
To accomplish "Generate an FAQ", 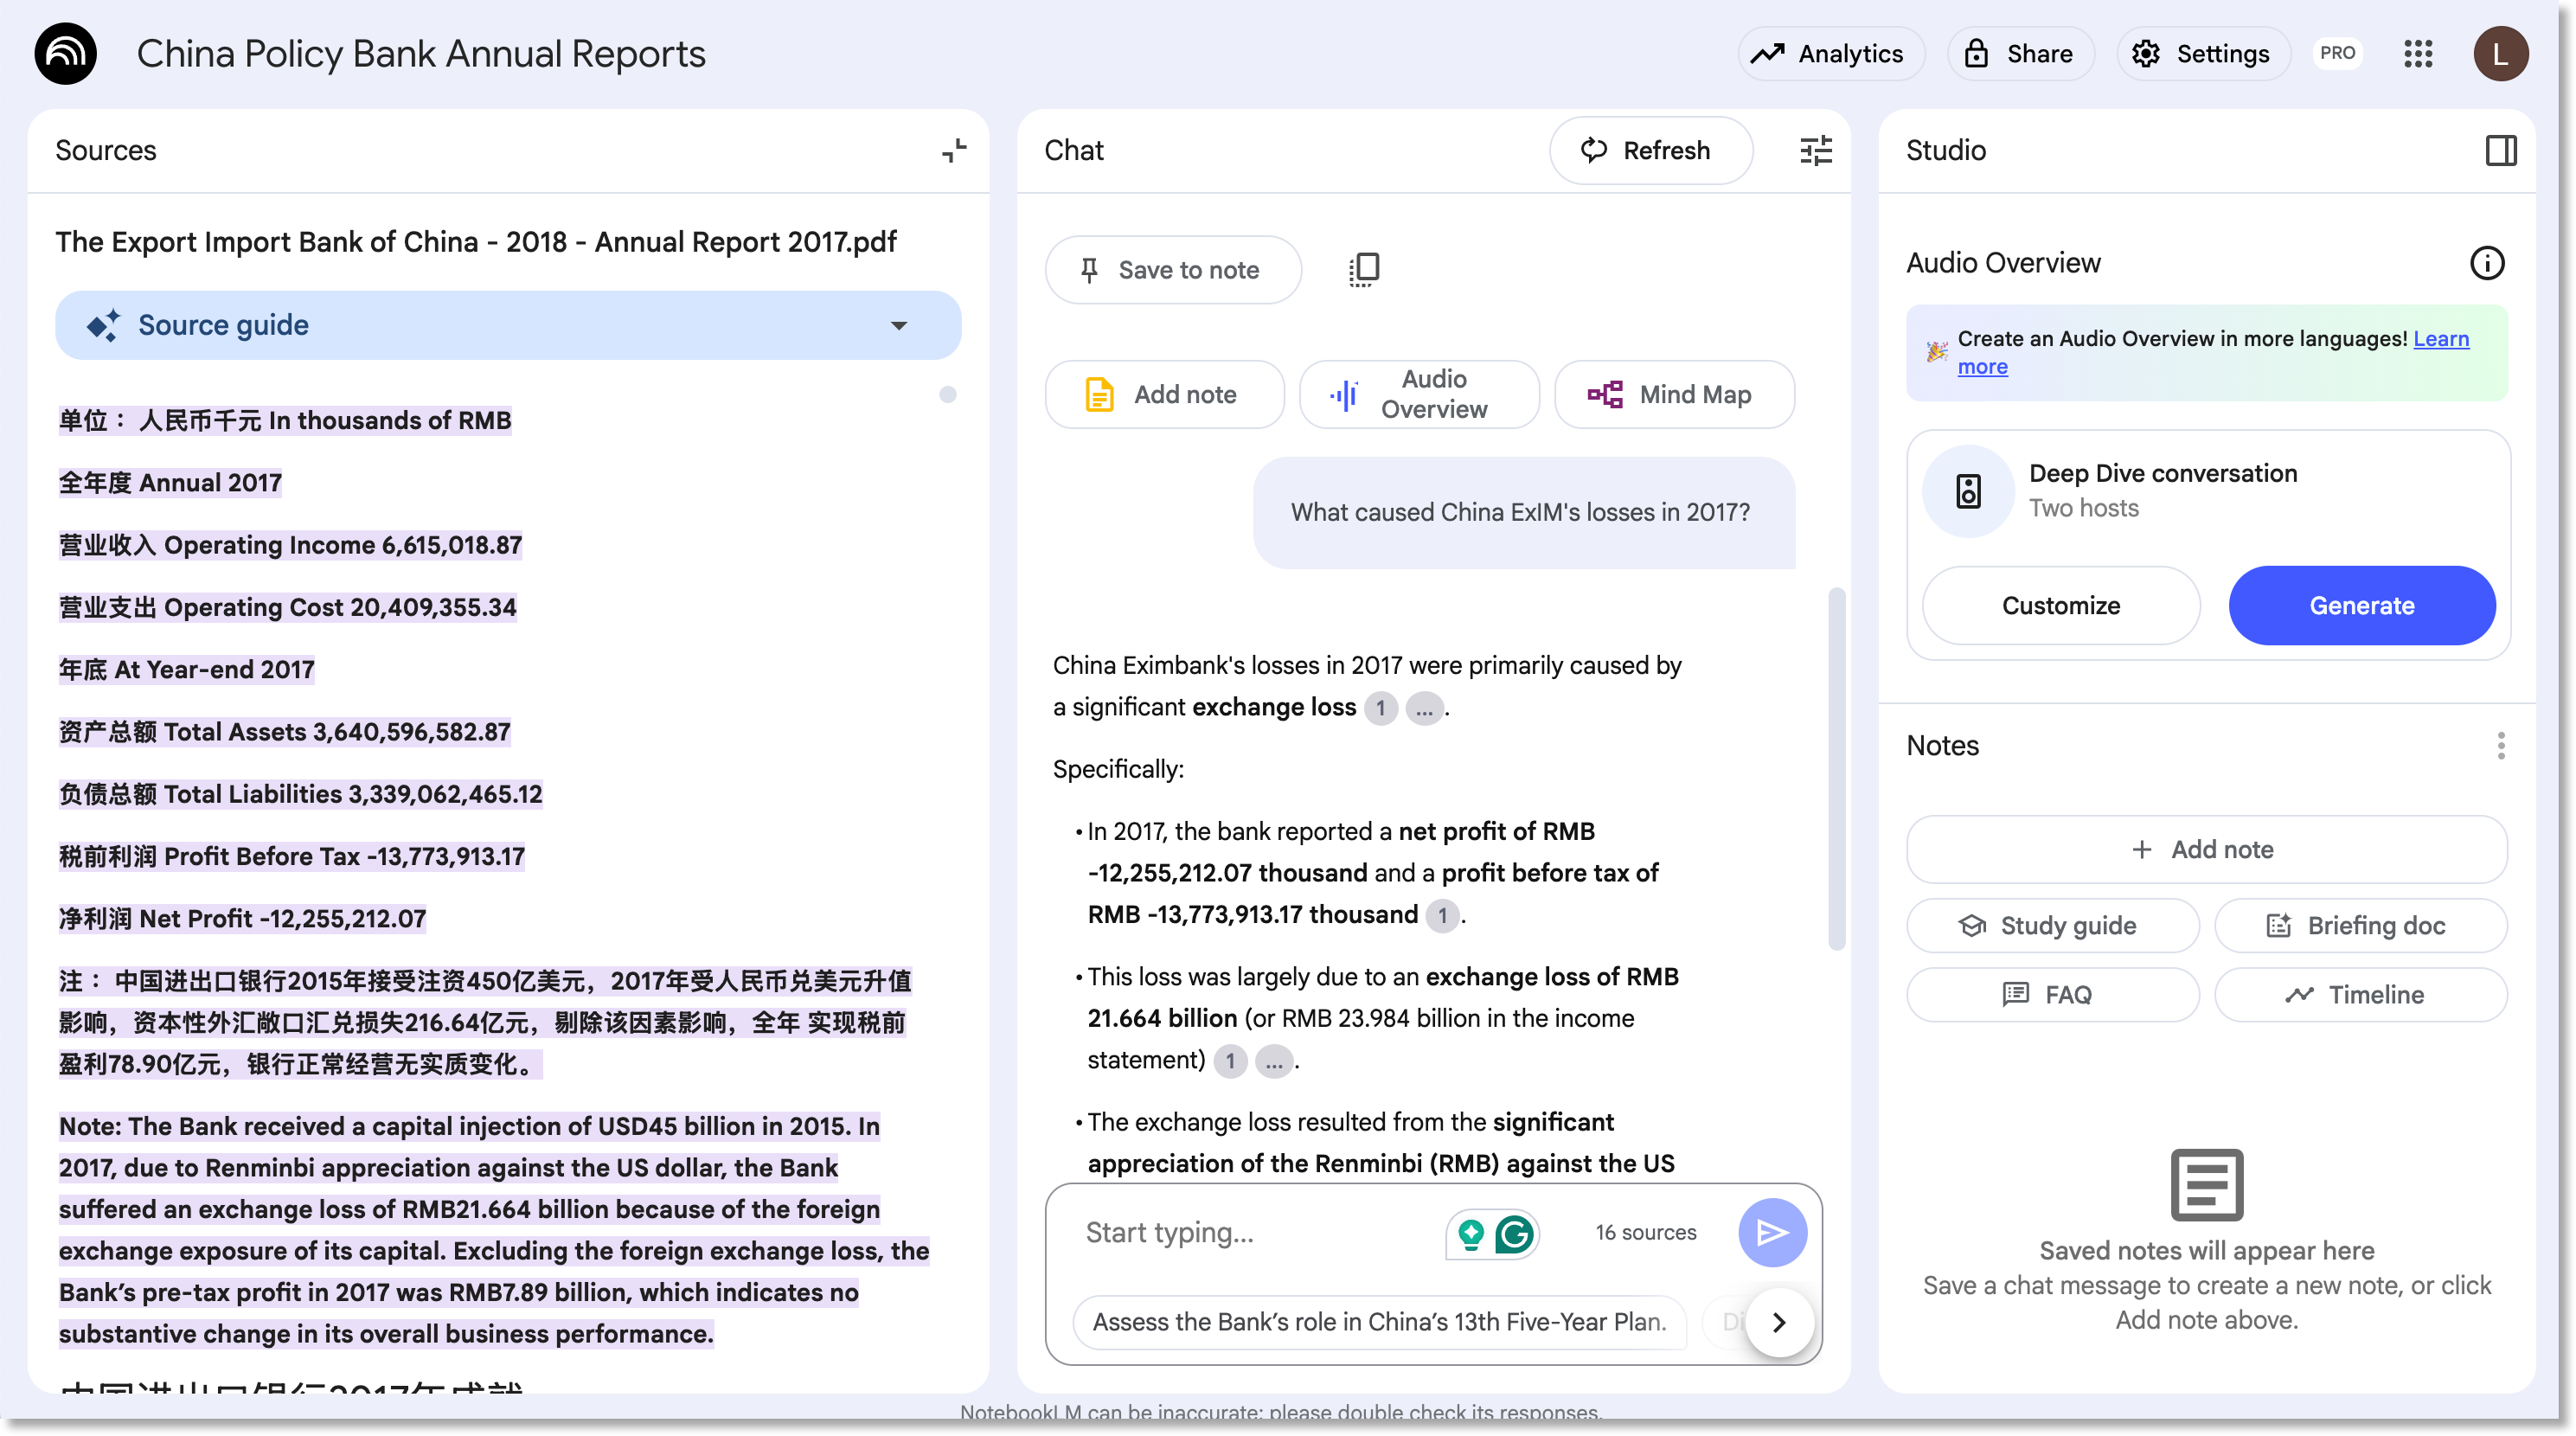I will pos(2052,994).
